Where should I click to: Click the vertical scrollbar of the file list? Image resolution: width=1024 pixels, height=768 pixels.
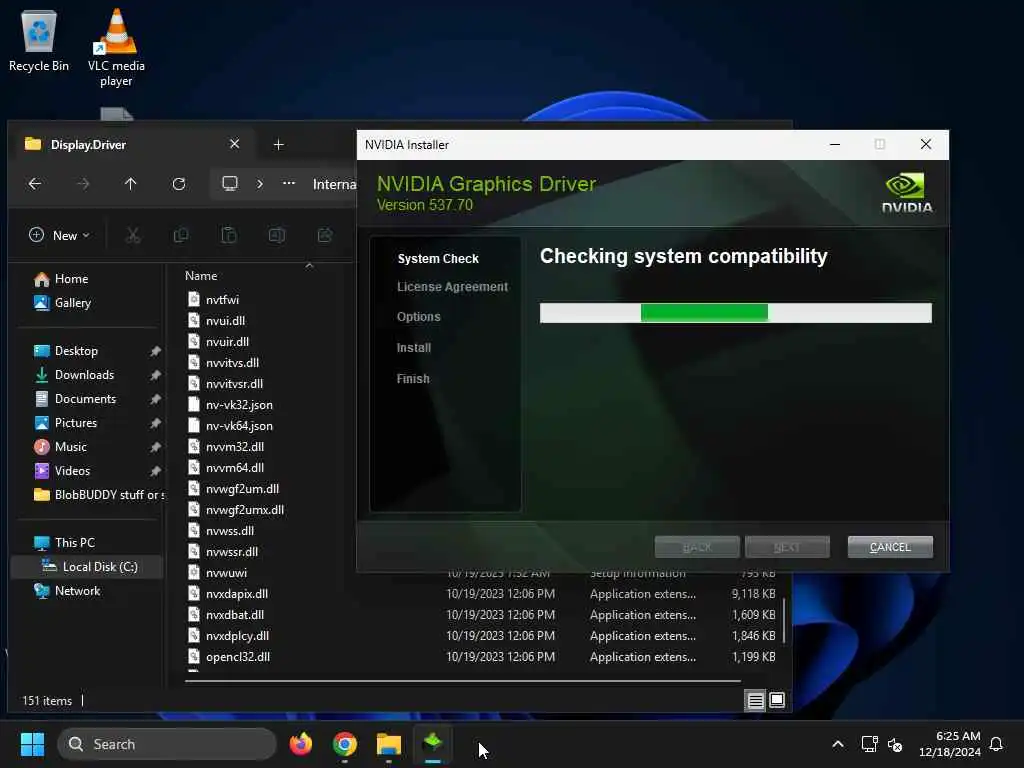(784, 620)
